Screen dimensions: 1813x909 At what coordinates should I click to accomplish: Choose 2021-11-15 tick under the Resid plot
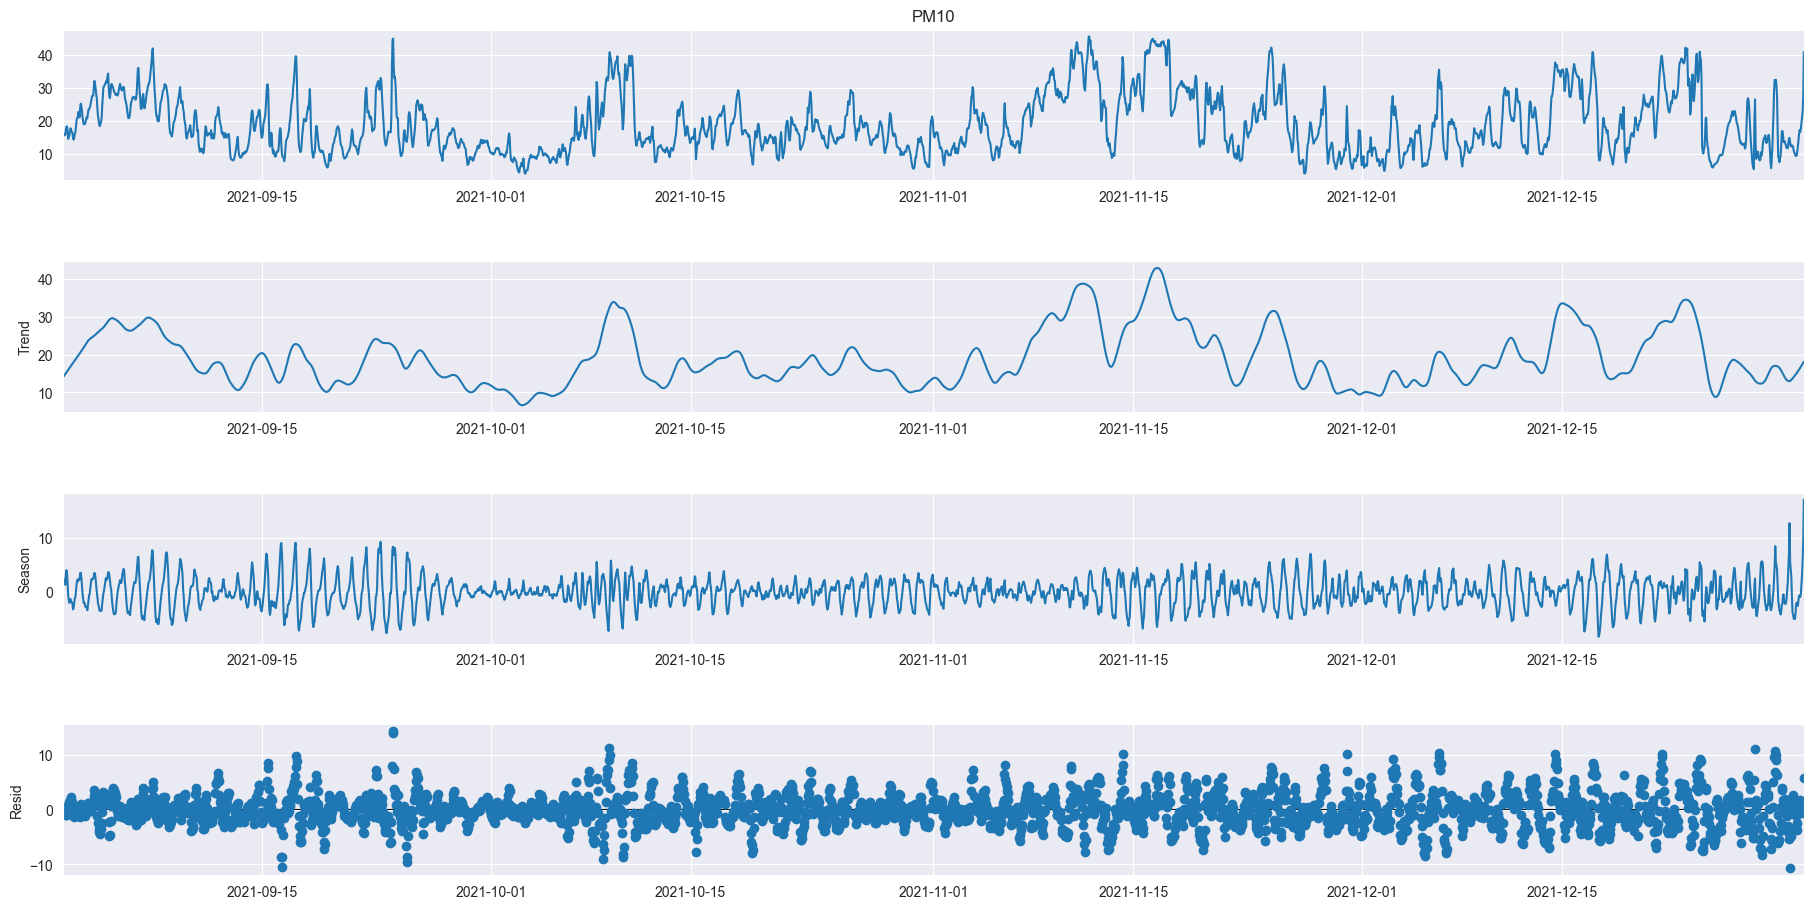point(1133,892)
